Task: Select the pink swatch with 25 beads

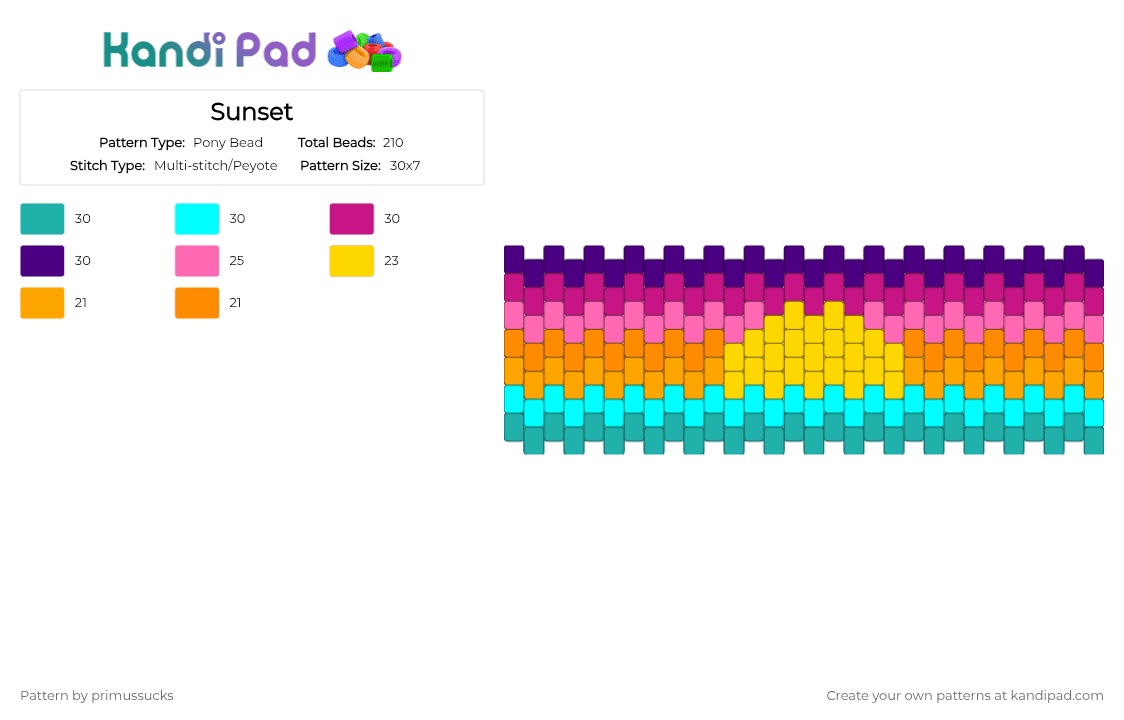Action: (197, 261)
